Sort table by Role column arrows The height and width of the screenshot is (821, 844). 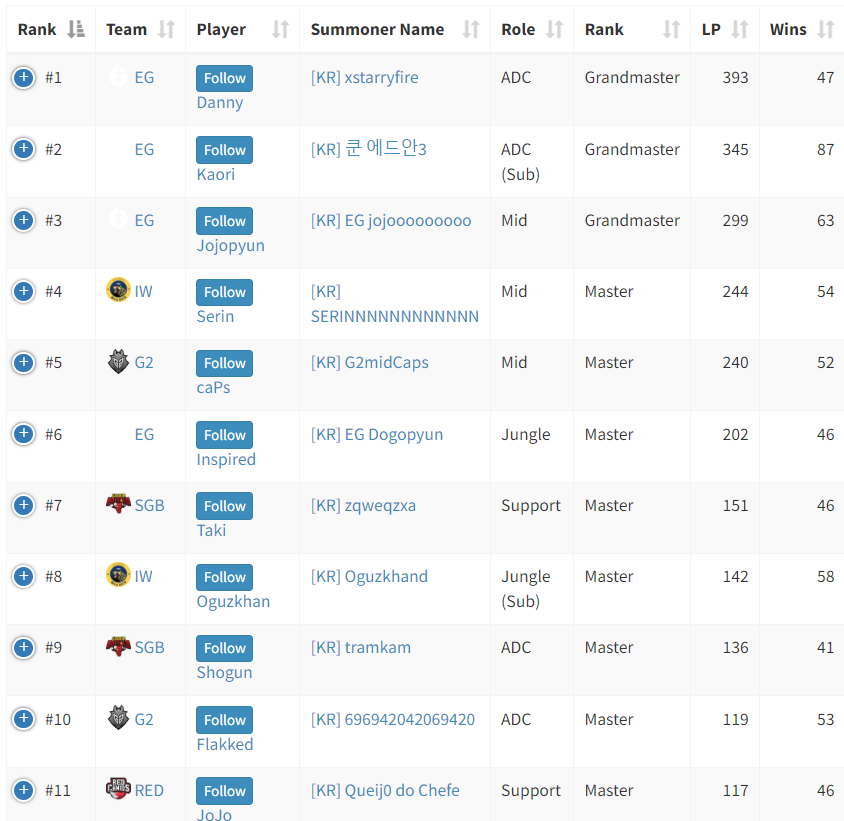click(x=554, y=29)
